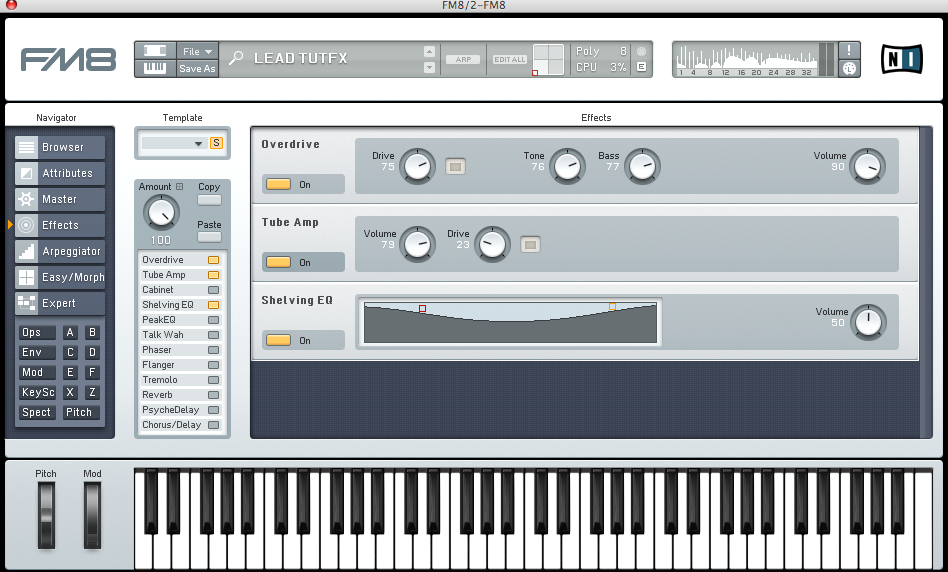Select the Effects navigator page
The image size is (948, 572).
pyautogui.click(x=59, y=225)
